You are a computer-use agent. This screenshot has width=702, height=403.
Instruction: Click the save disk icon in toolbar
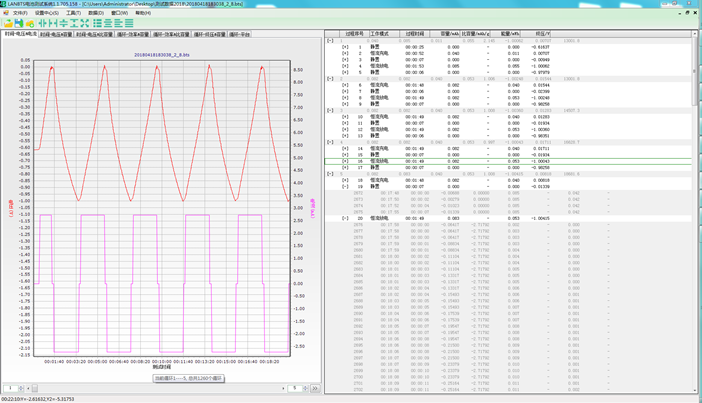(19, 23)
